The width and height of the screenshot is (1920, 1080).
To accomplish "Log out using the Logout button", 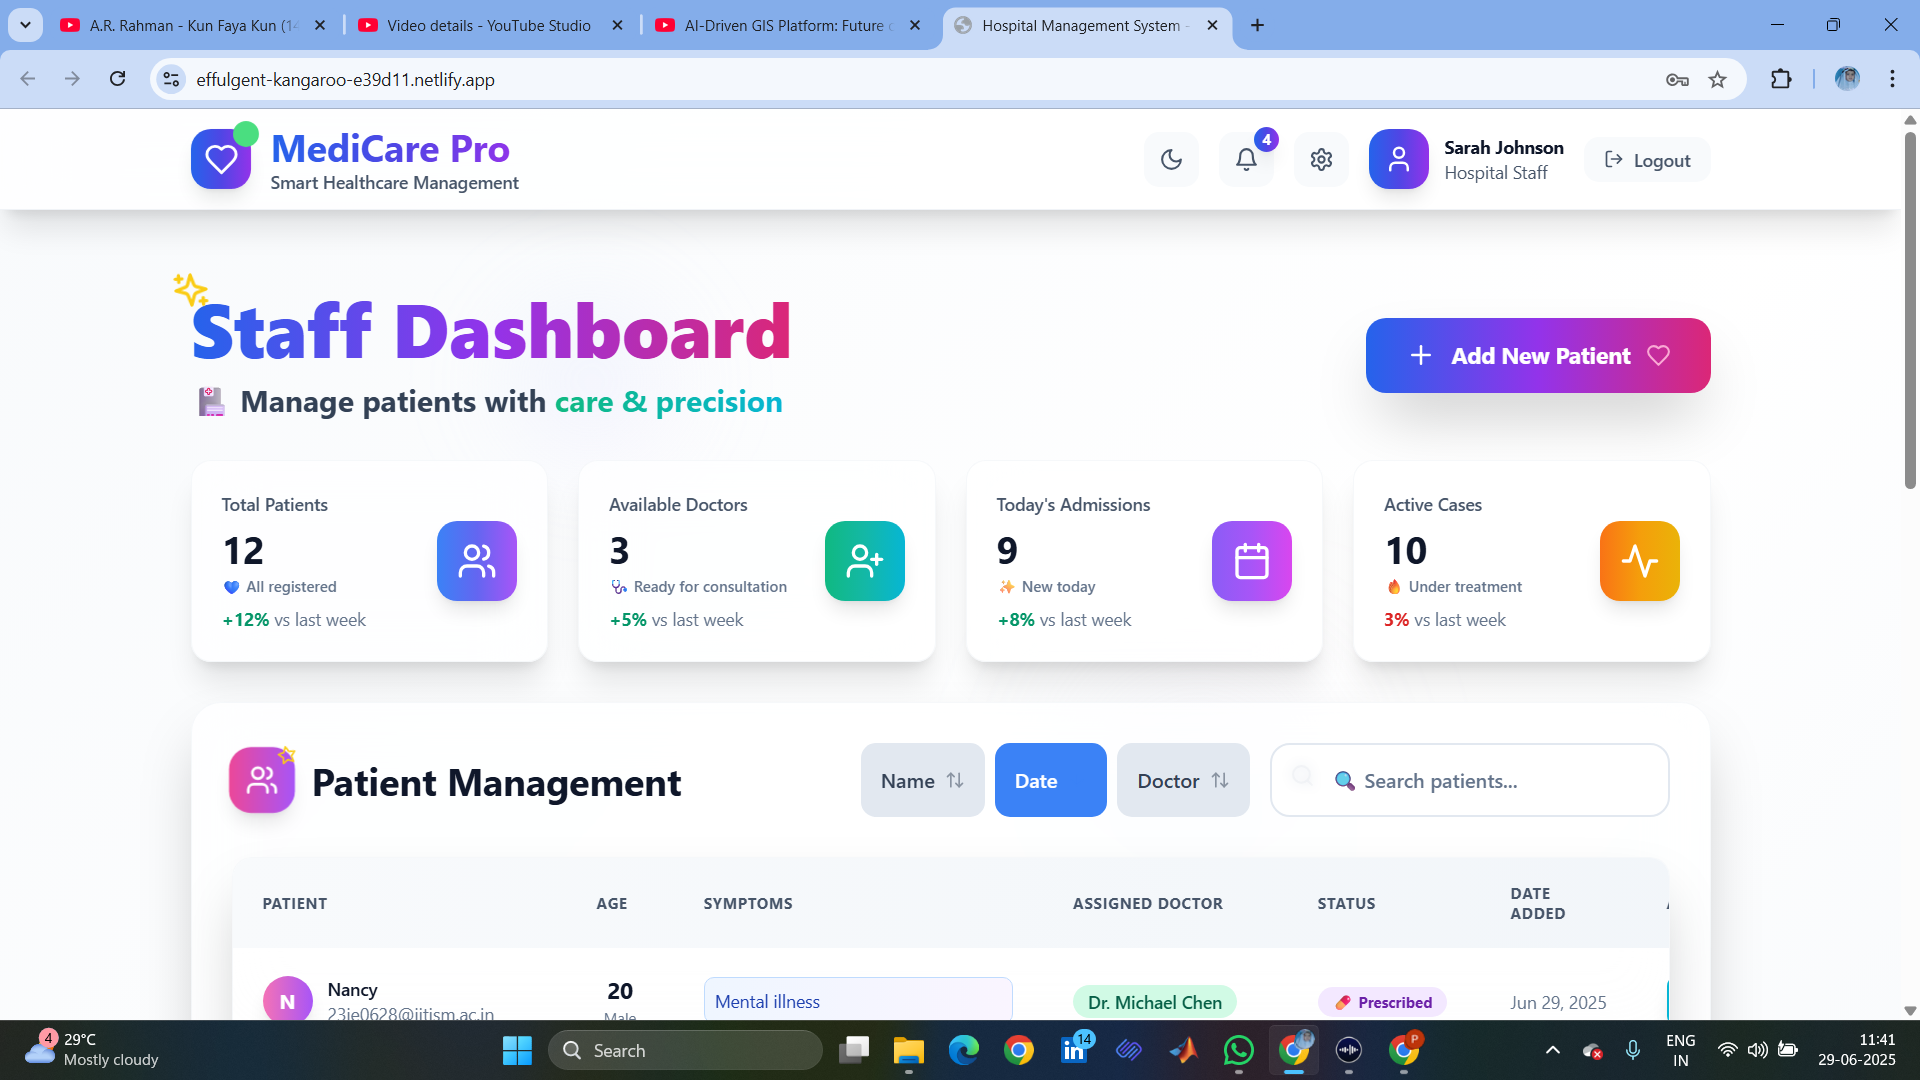I will 1647,160.
